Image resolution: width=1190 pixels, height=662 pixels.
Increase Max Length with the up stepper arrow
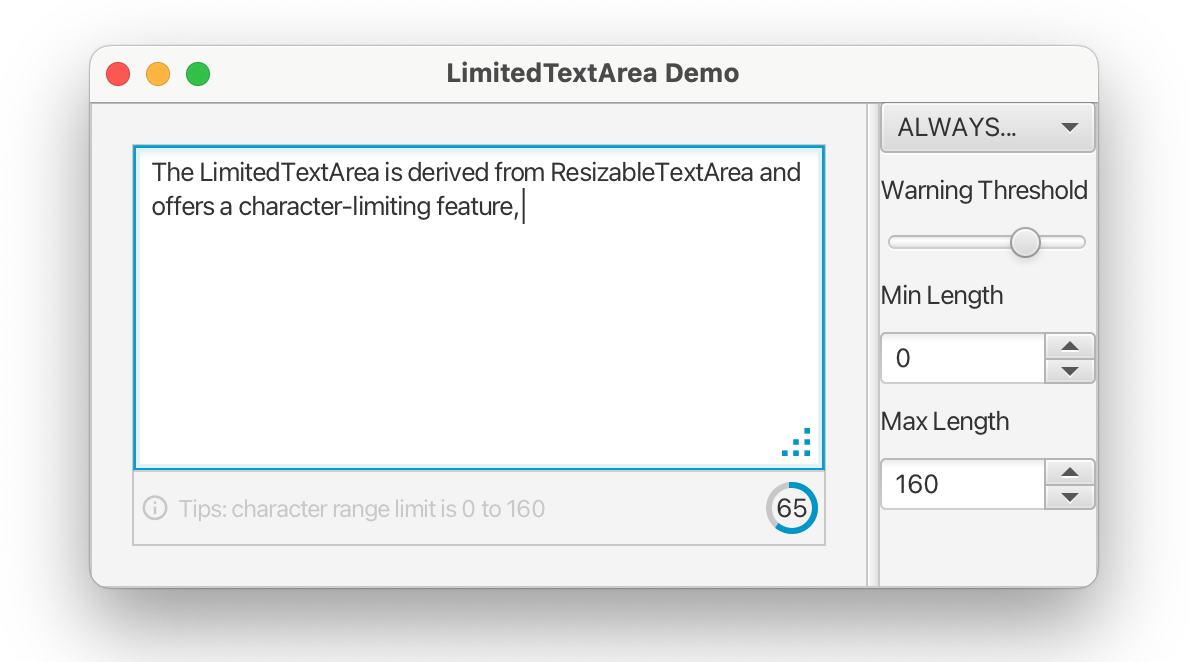[x=1069, y=472]
